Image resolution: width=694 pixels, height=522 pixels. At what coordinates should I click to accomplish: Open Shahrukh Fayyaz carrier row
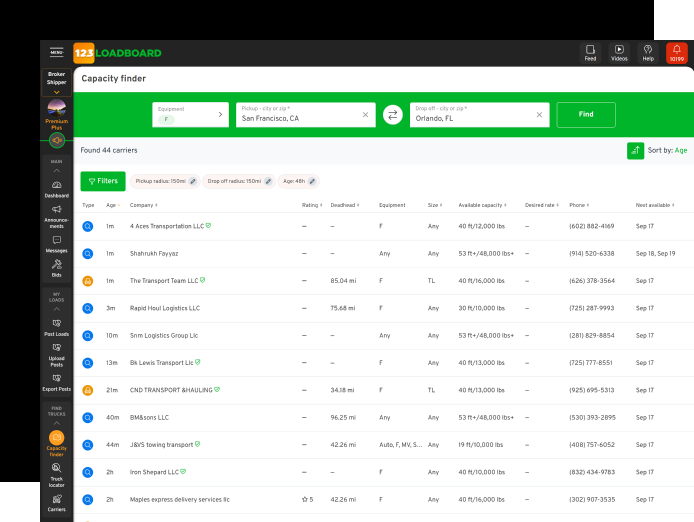(x=384, y=254)
